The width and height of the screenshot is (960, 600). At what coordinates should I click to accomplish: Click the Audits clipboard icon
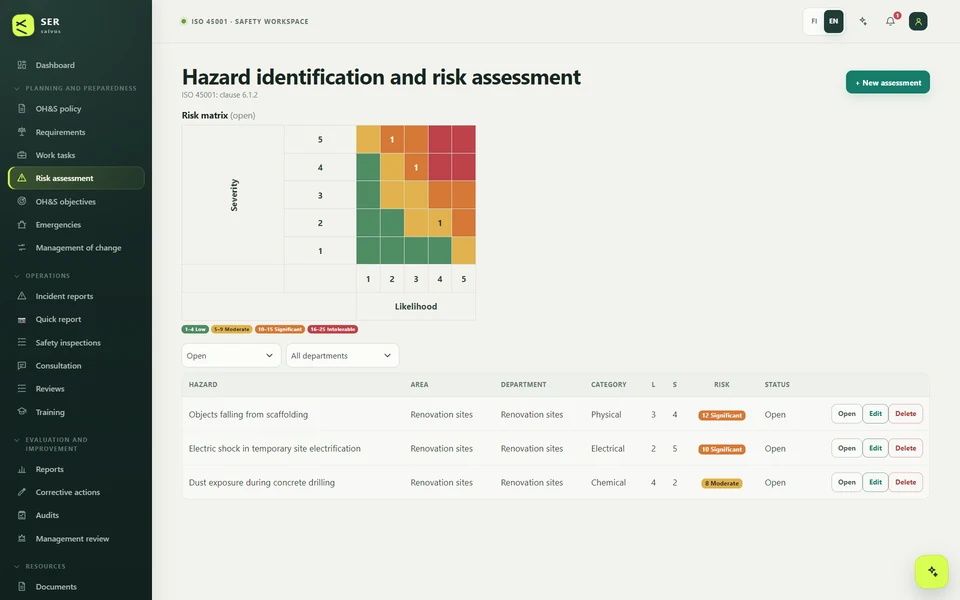coord(22,515)
